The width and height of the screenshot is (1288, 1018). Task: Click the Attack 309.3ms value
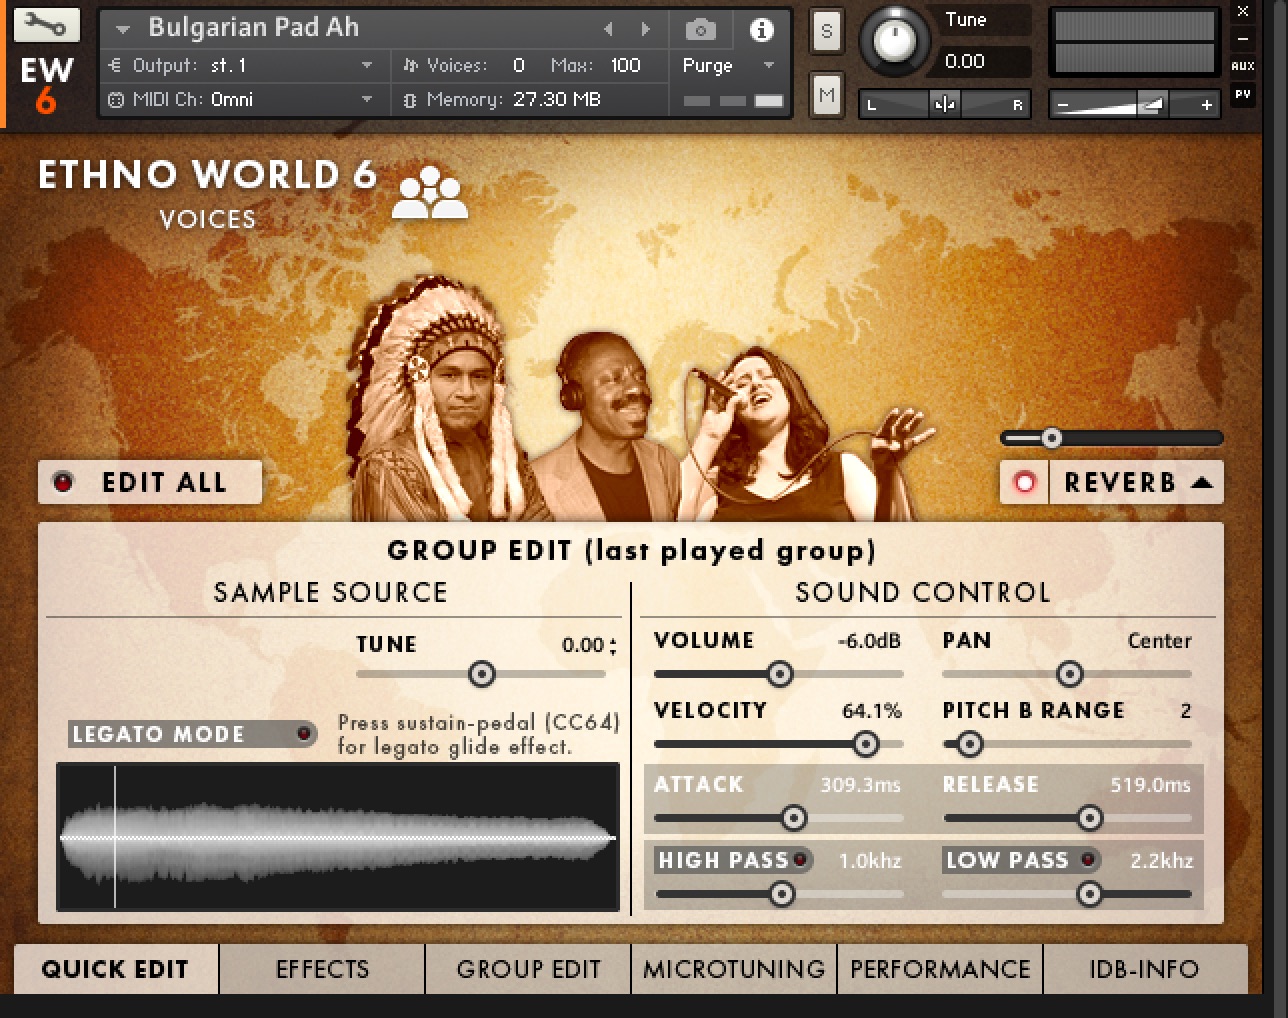[x=860, y=785]
